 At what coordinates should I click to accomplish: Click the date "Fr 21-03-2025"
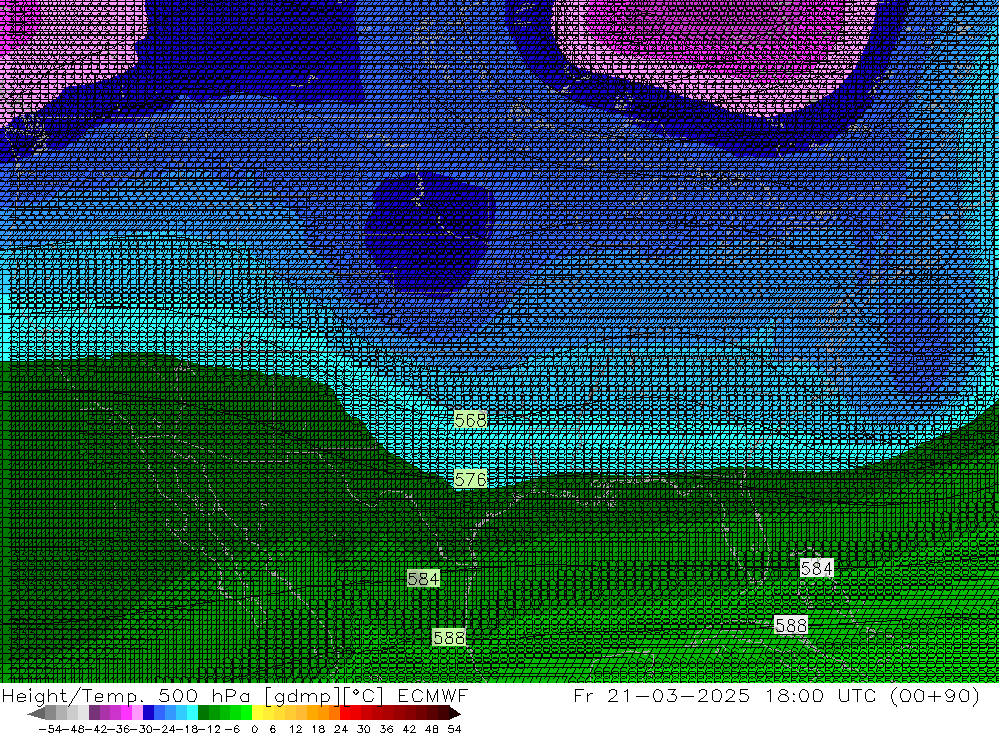click(661, 695)
